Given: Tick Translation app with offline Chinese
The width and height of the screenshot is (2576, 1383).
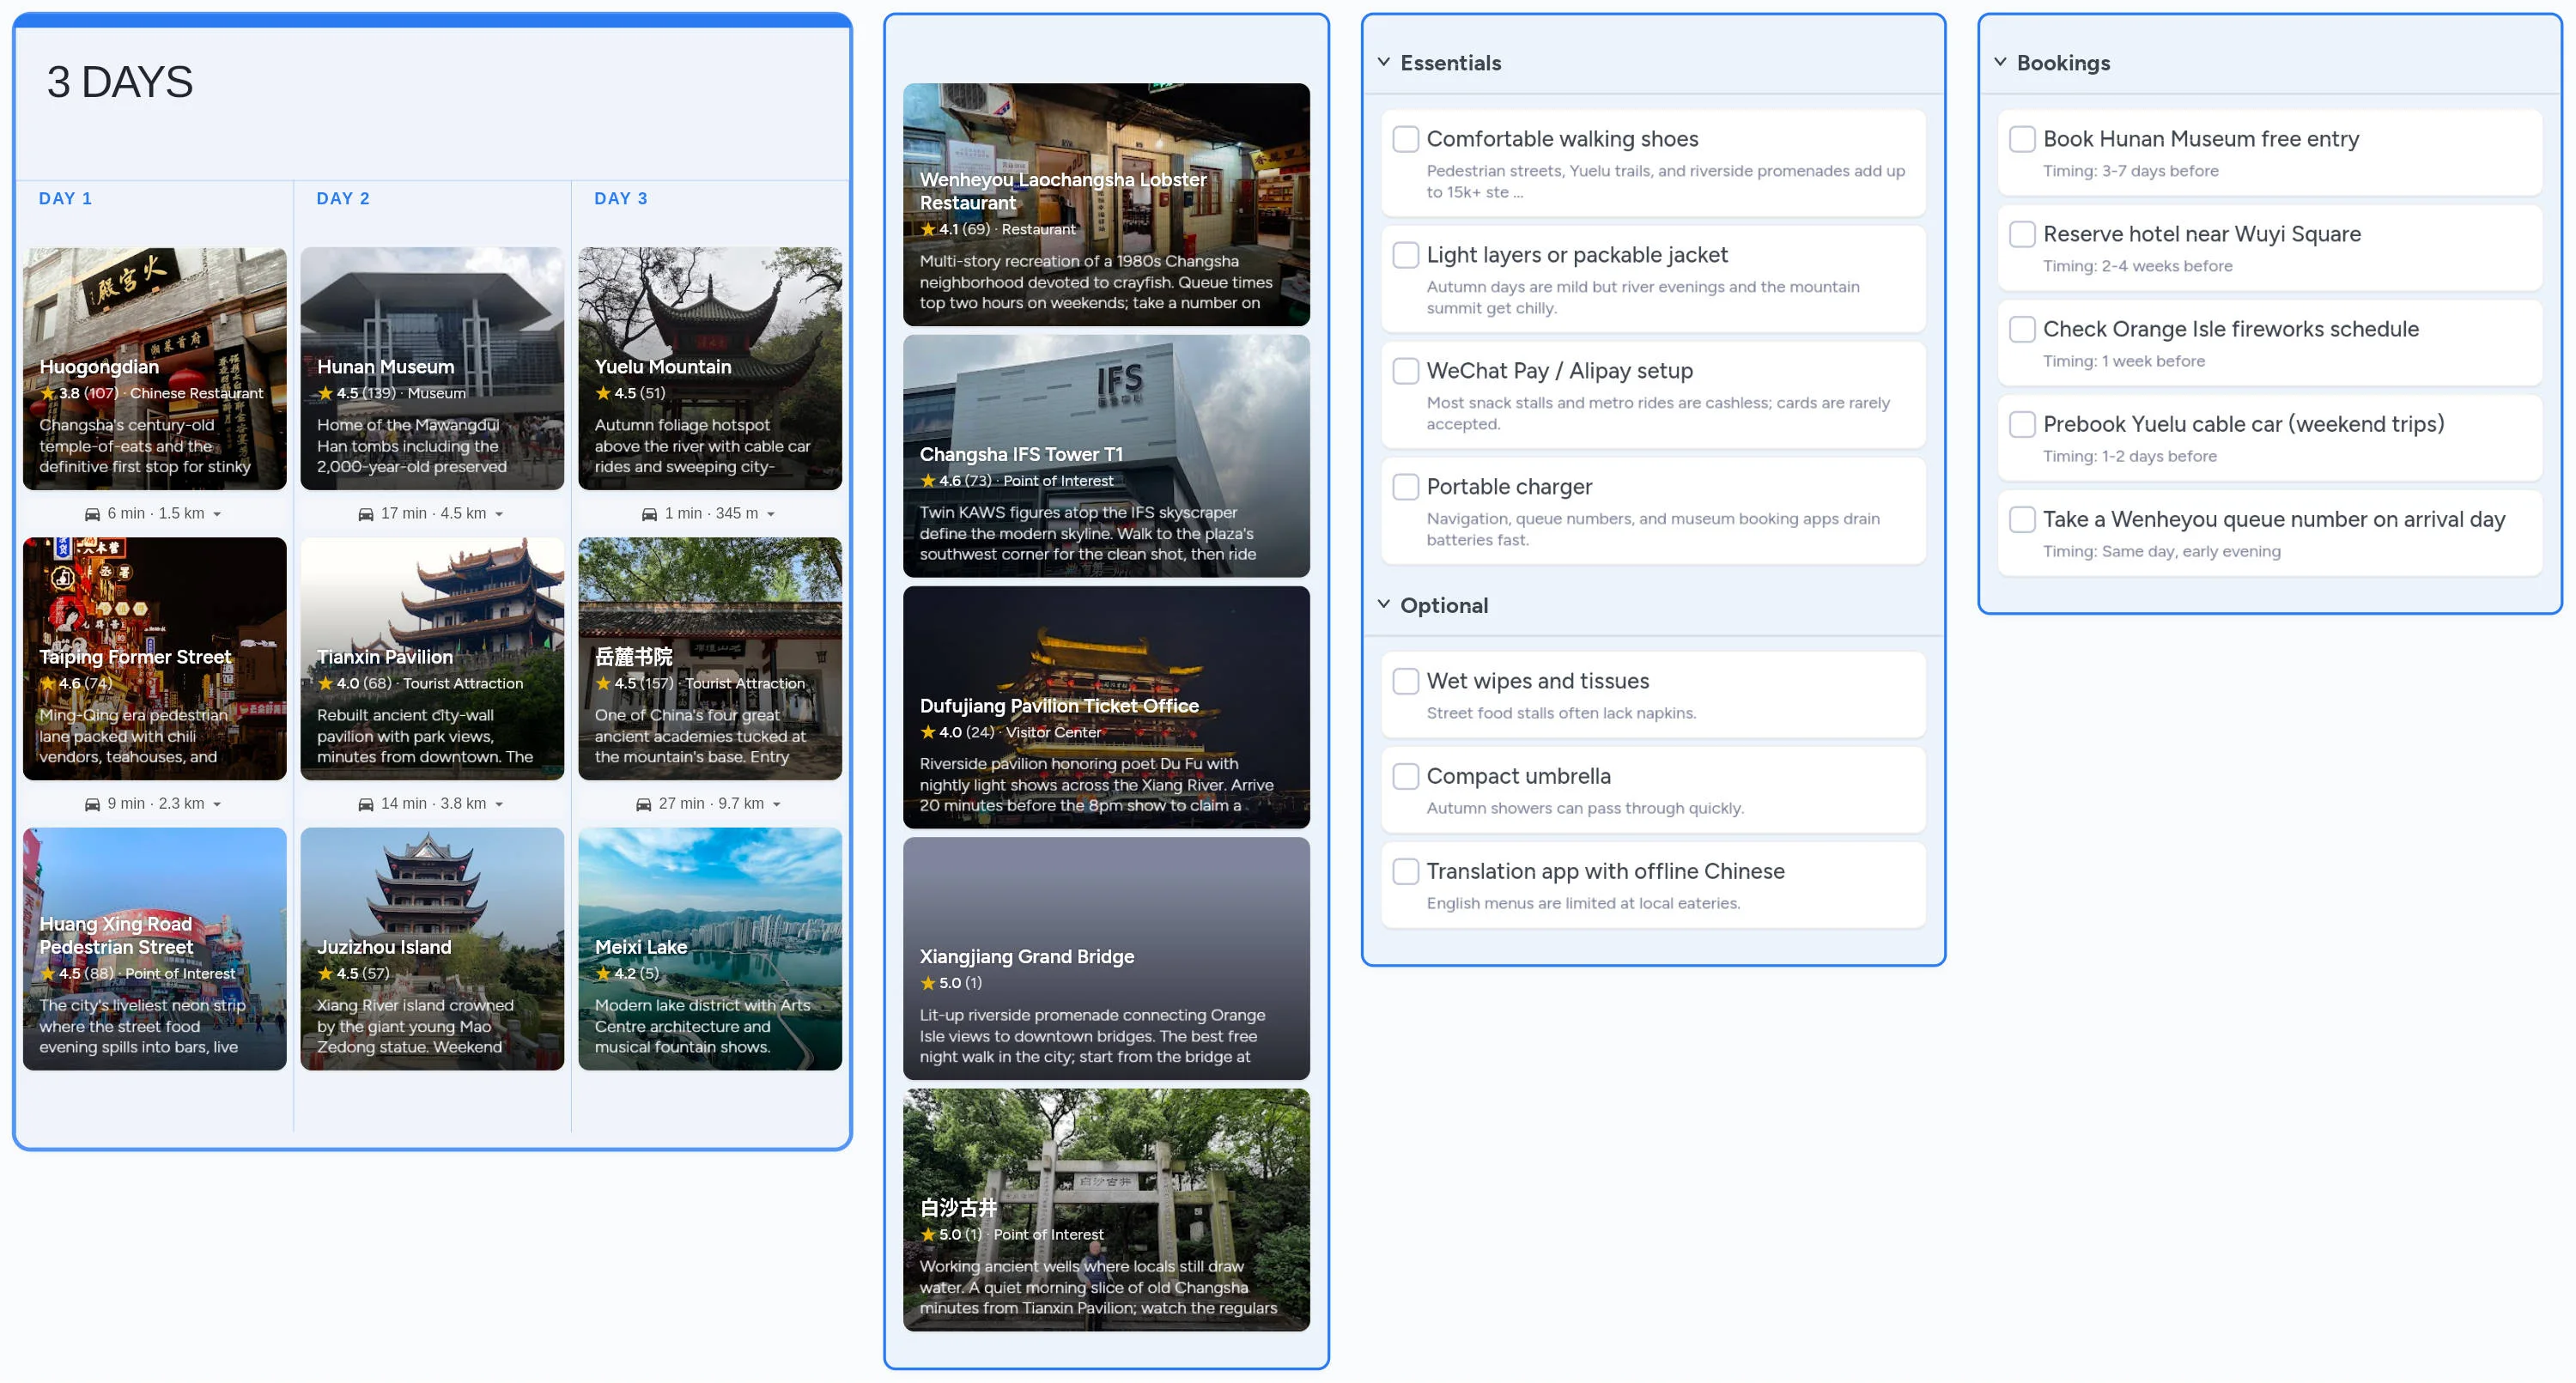Looking at the screenshot, I should [x=1406, y=871].
